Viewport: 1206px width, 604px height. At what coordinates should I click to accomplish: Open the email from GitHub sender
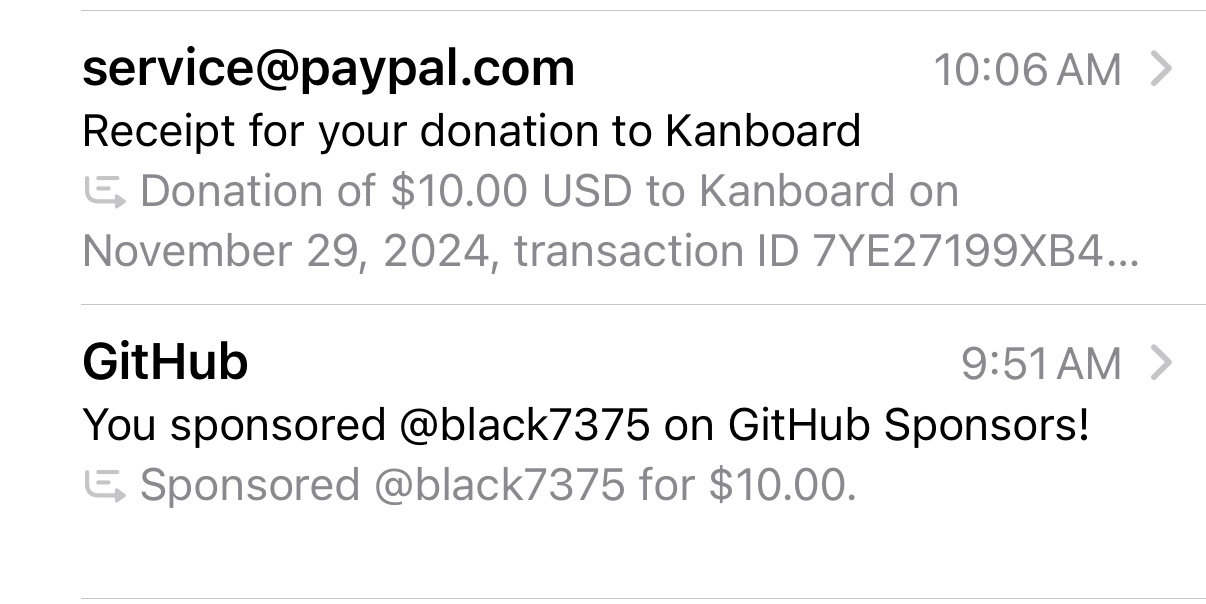165,363
